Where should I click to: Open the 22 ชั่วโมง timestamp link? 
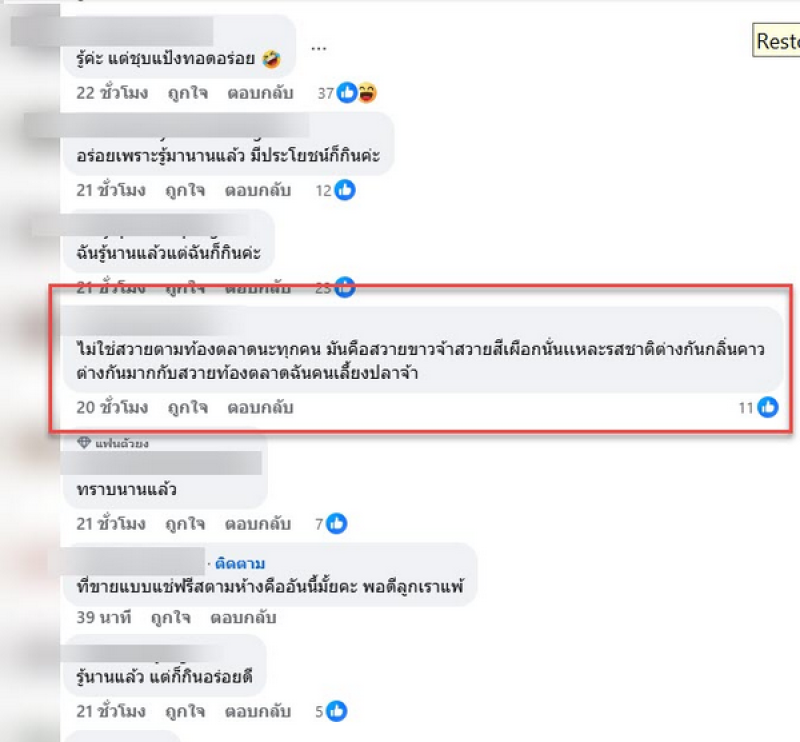click(x=112, y=94)
